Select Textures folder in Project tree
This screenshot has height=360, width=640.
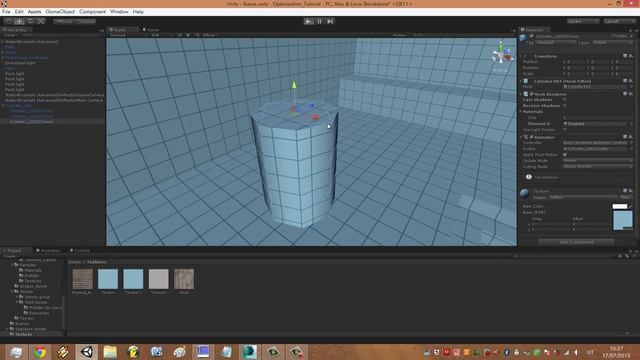tap(20, 334)
